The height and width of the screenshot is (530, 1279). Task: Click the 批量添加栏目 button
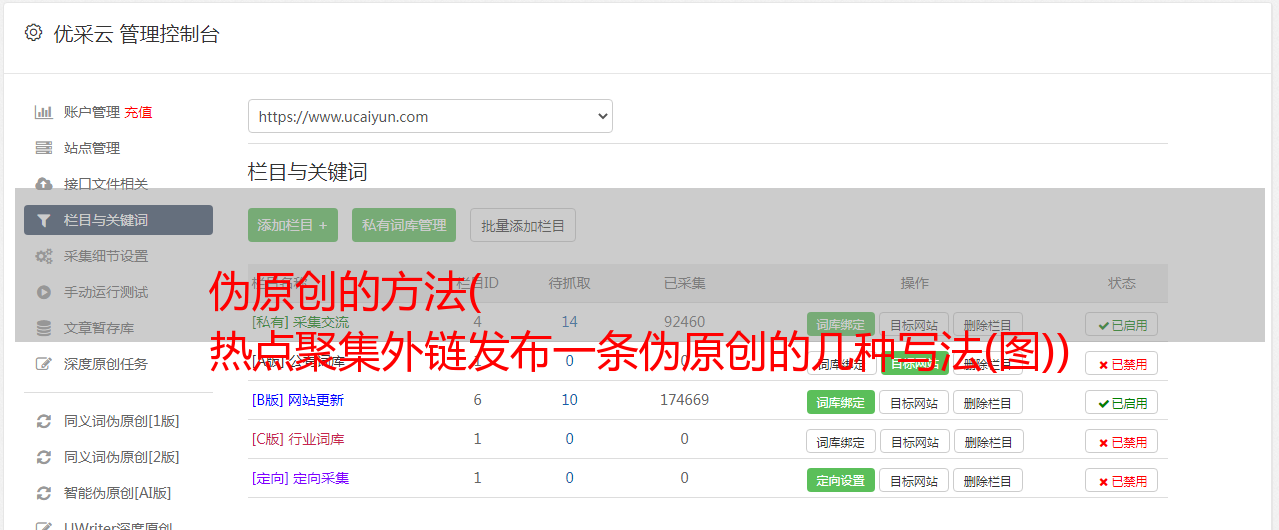(523, 225)
